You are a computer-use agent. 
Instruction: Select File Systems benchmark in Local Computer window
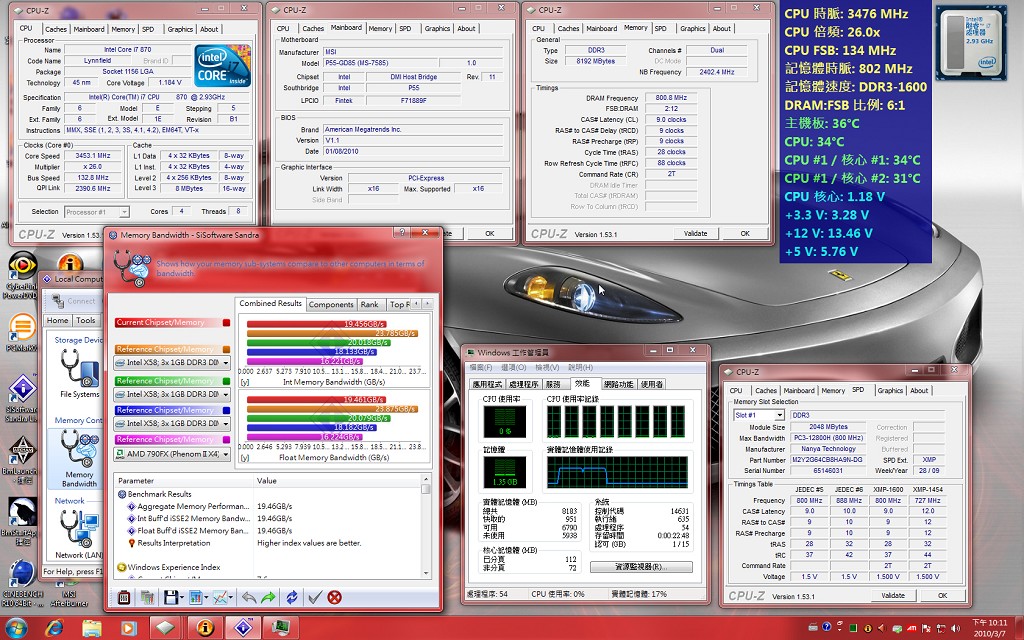[79, 374]
